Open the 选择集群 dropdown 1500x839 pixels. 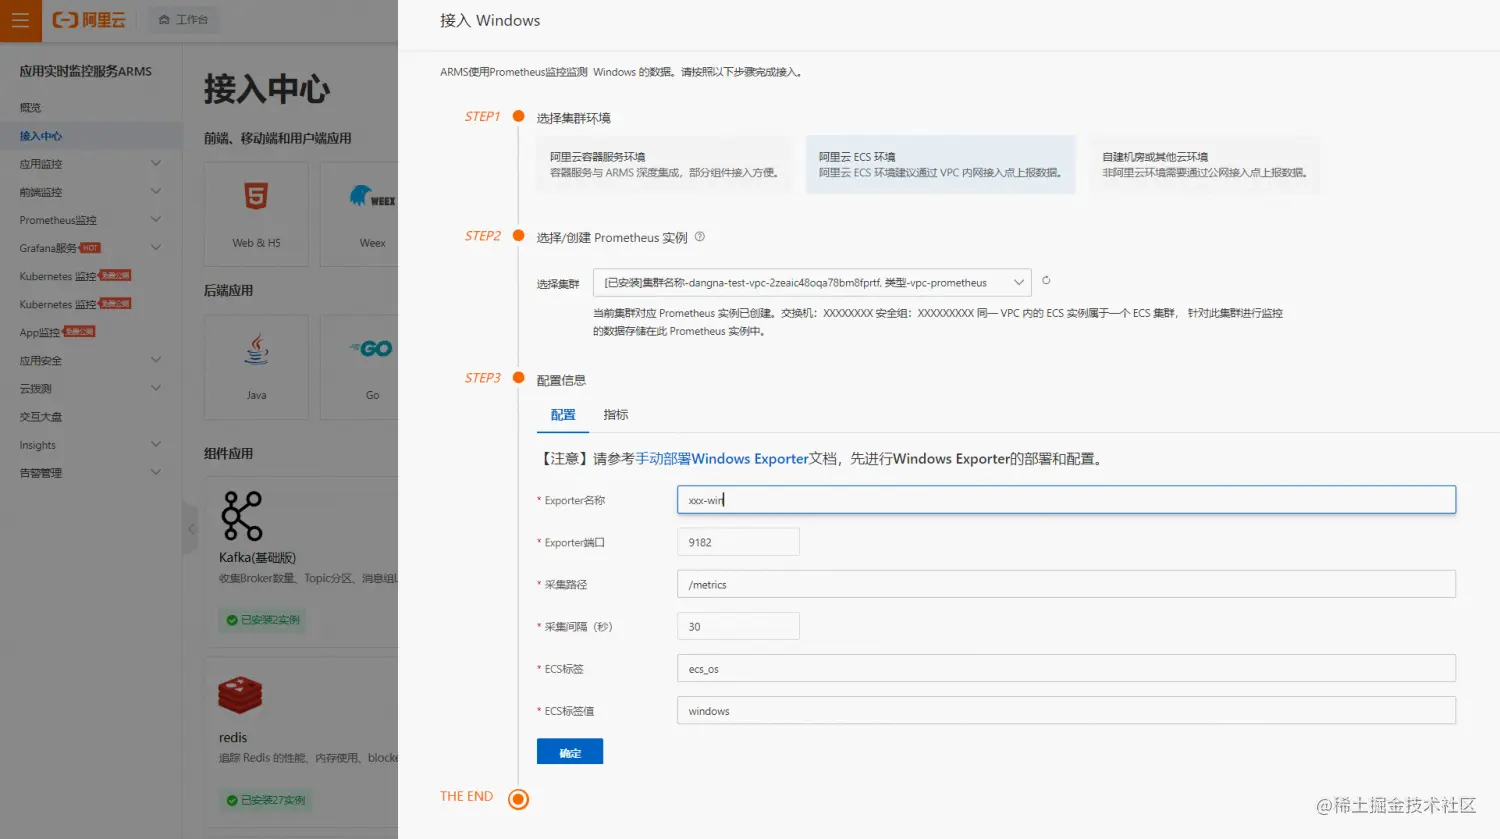click(812, 283)
